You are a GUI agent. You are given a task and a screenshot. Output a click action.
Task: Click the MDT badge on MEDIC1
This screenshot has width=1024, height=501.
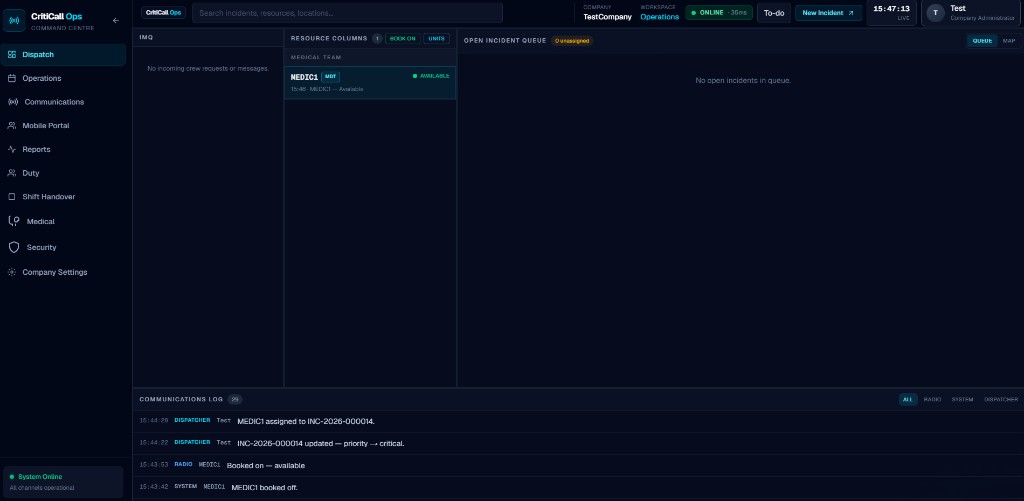point(330,77)
